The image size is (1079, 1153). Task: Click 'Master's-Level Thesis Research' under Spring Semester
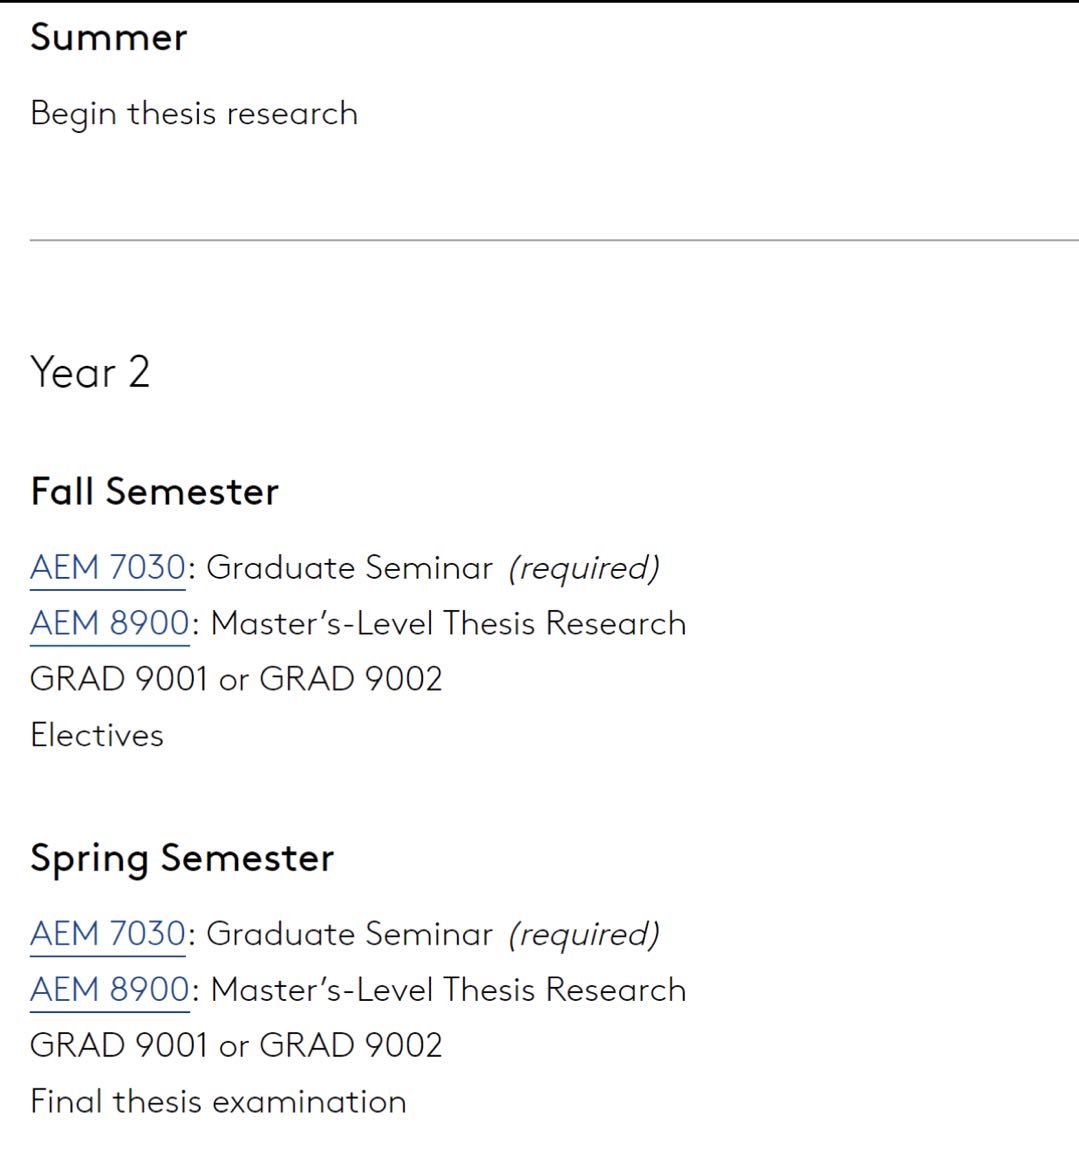coord(449,990)
